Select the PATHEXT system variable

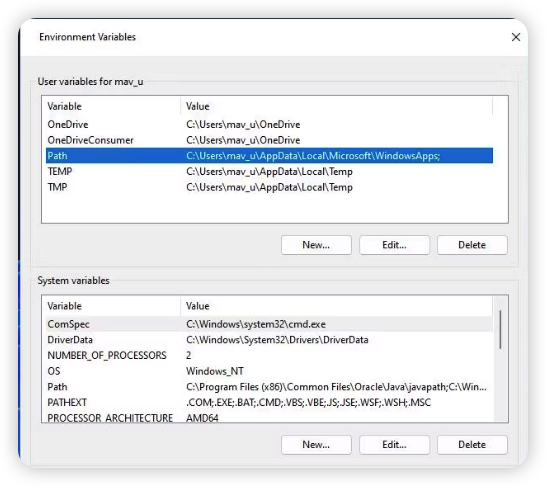point(269,402)
